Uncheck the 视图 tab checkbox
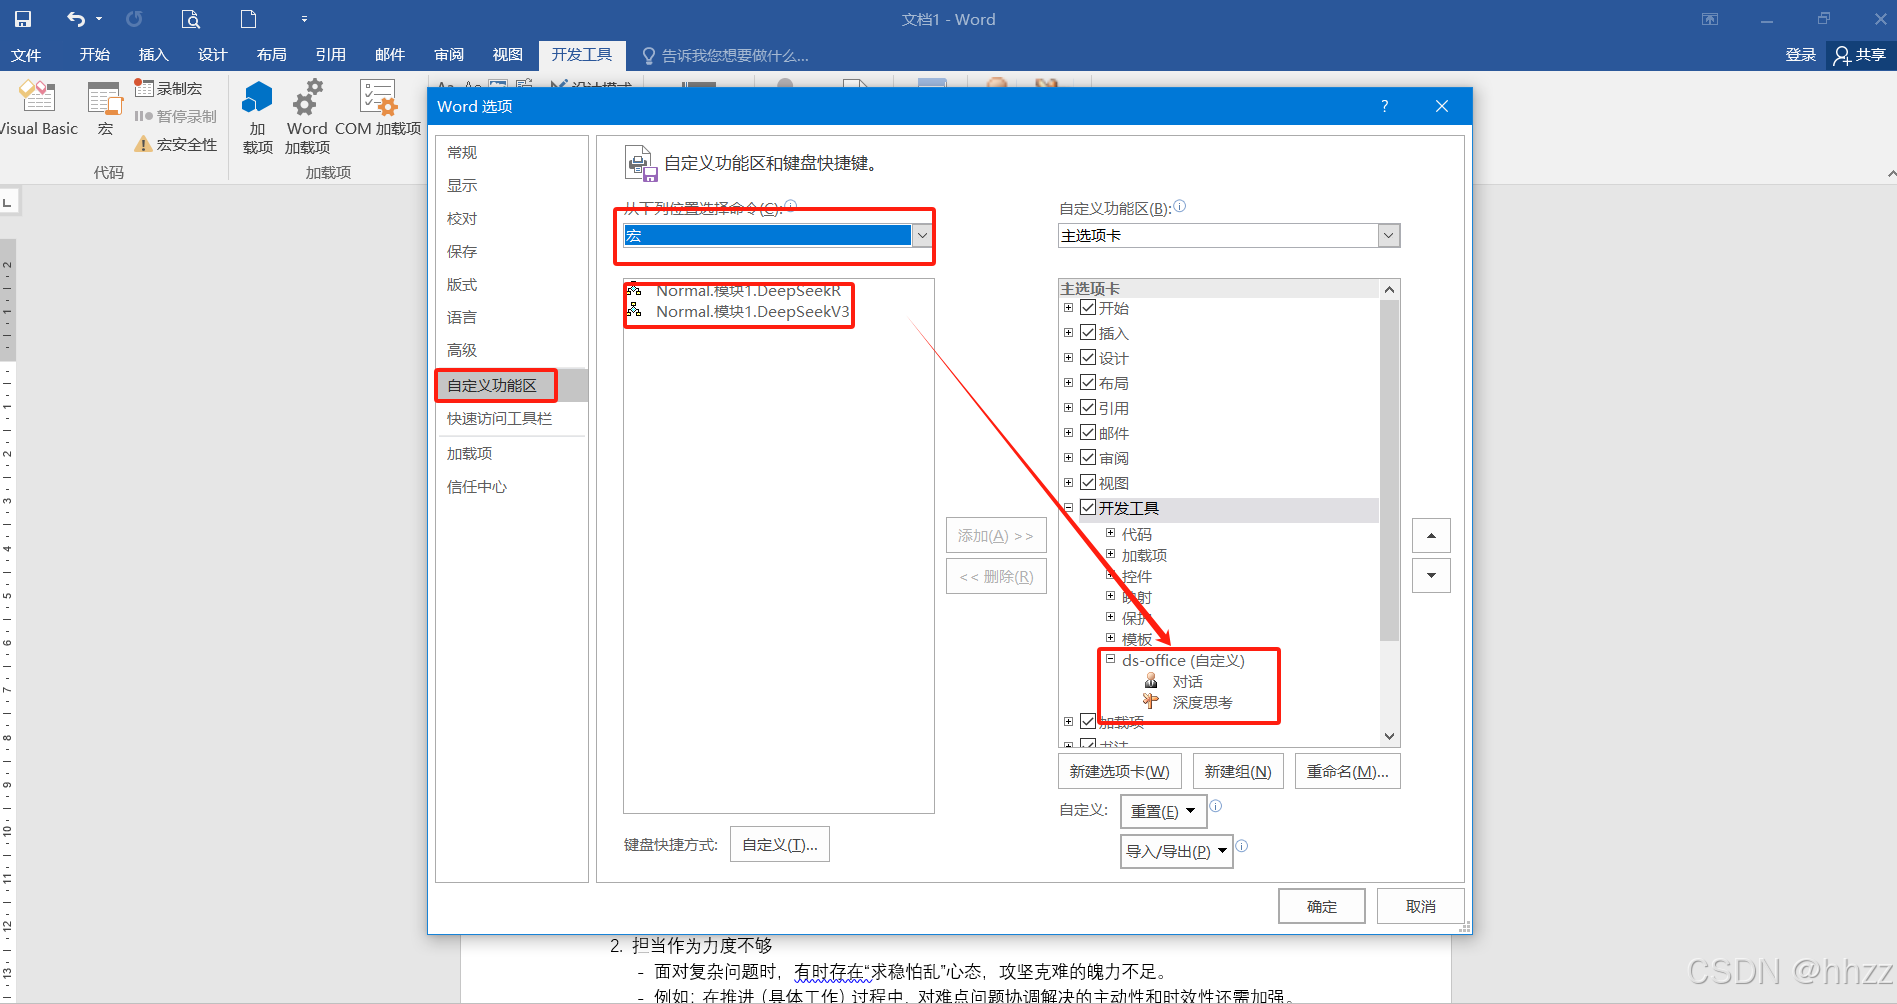The width and height of the screenshot is (1897, 1004). 1088,482
